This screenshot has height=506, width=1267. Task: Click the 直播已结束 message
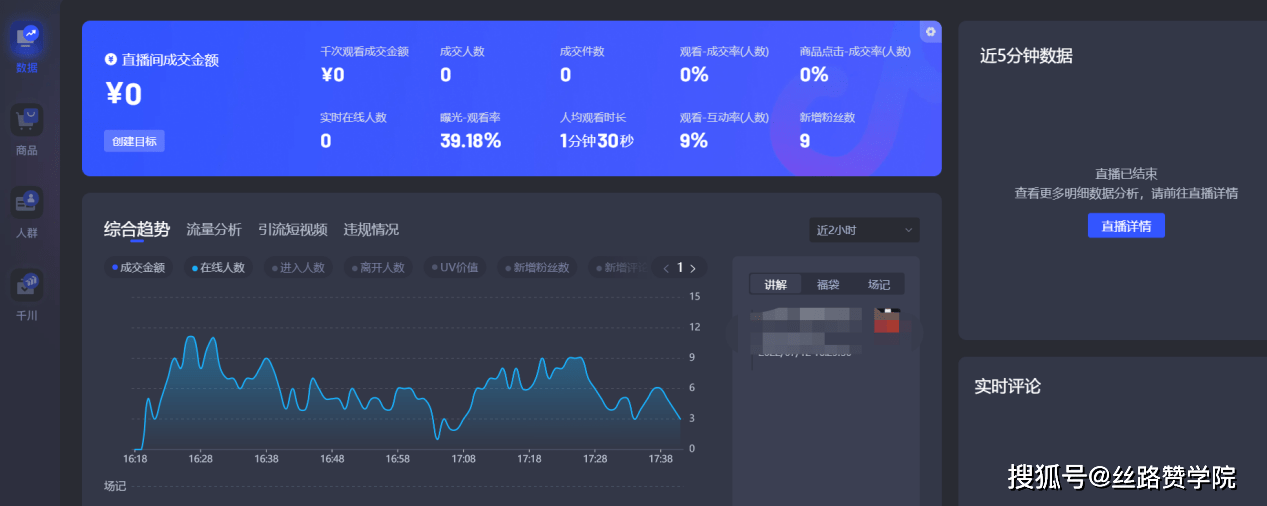tap(1126, 174)
